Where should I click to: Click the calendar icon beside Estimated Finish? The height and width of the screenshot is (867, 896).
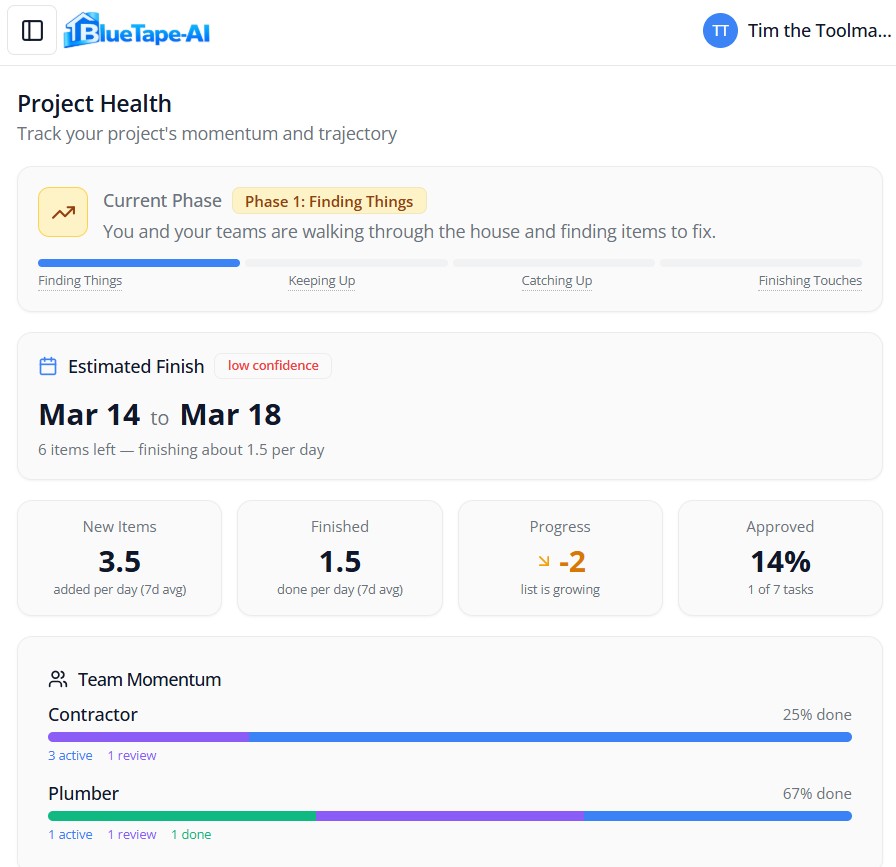point(48,366)
